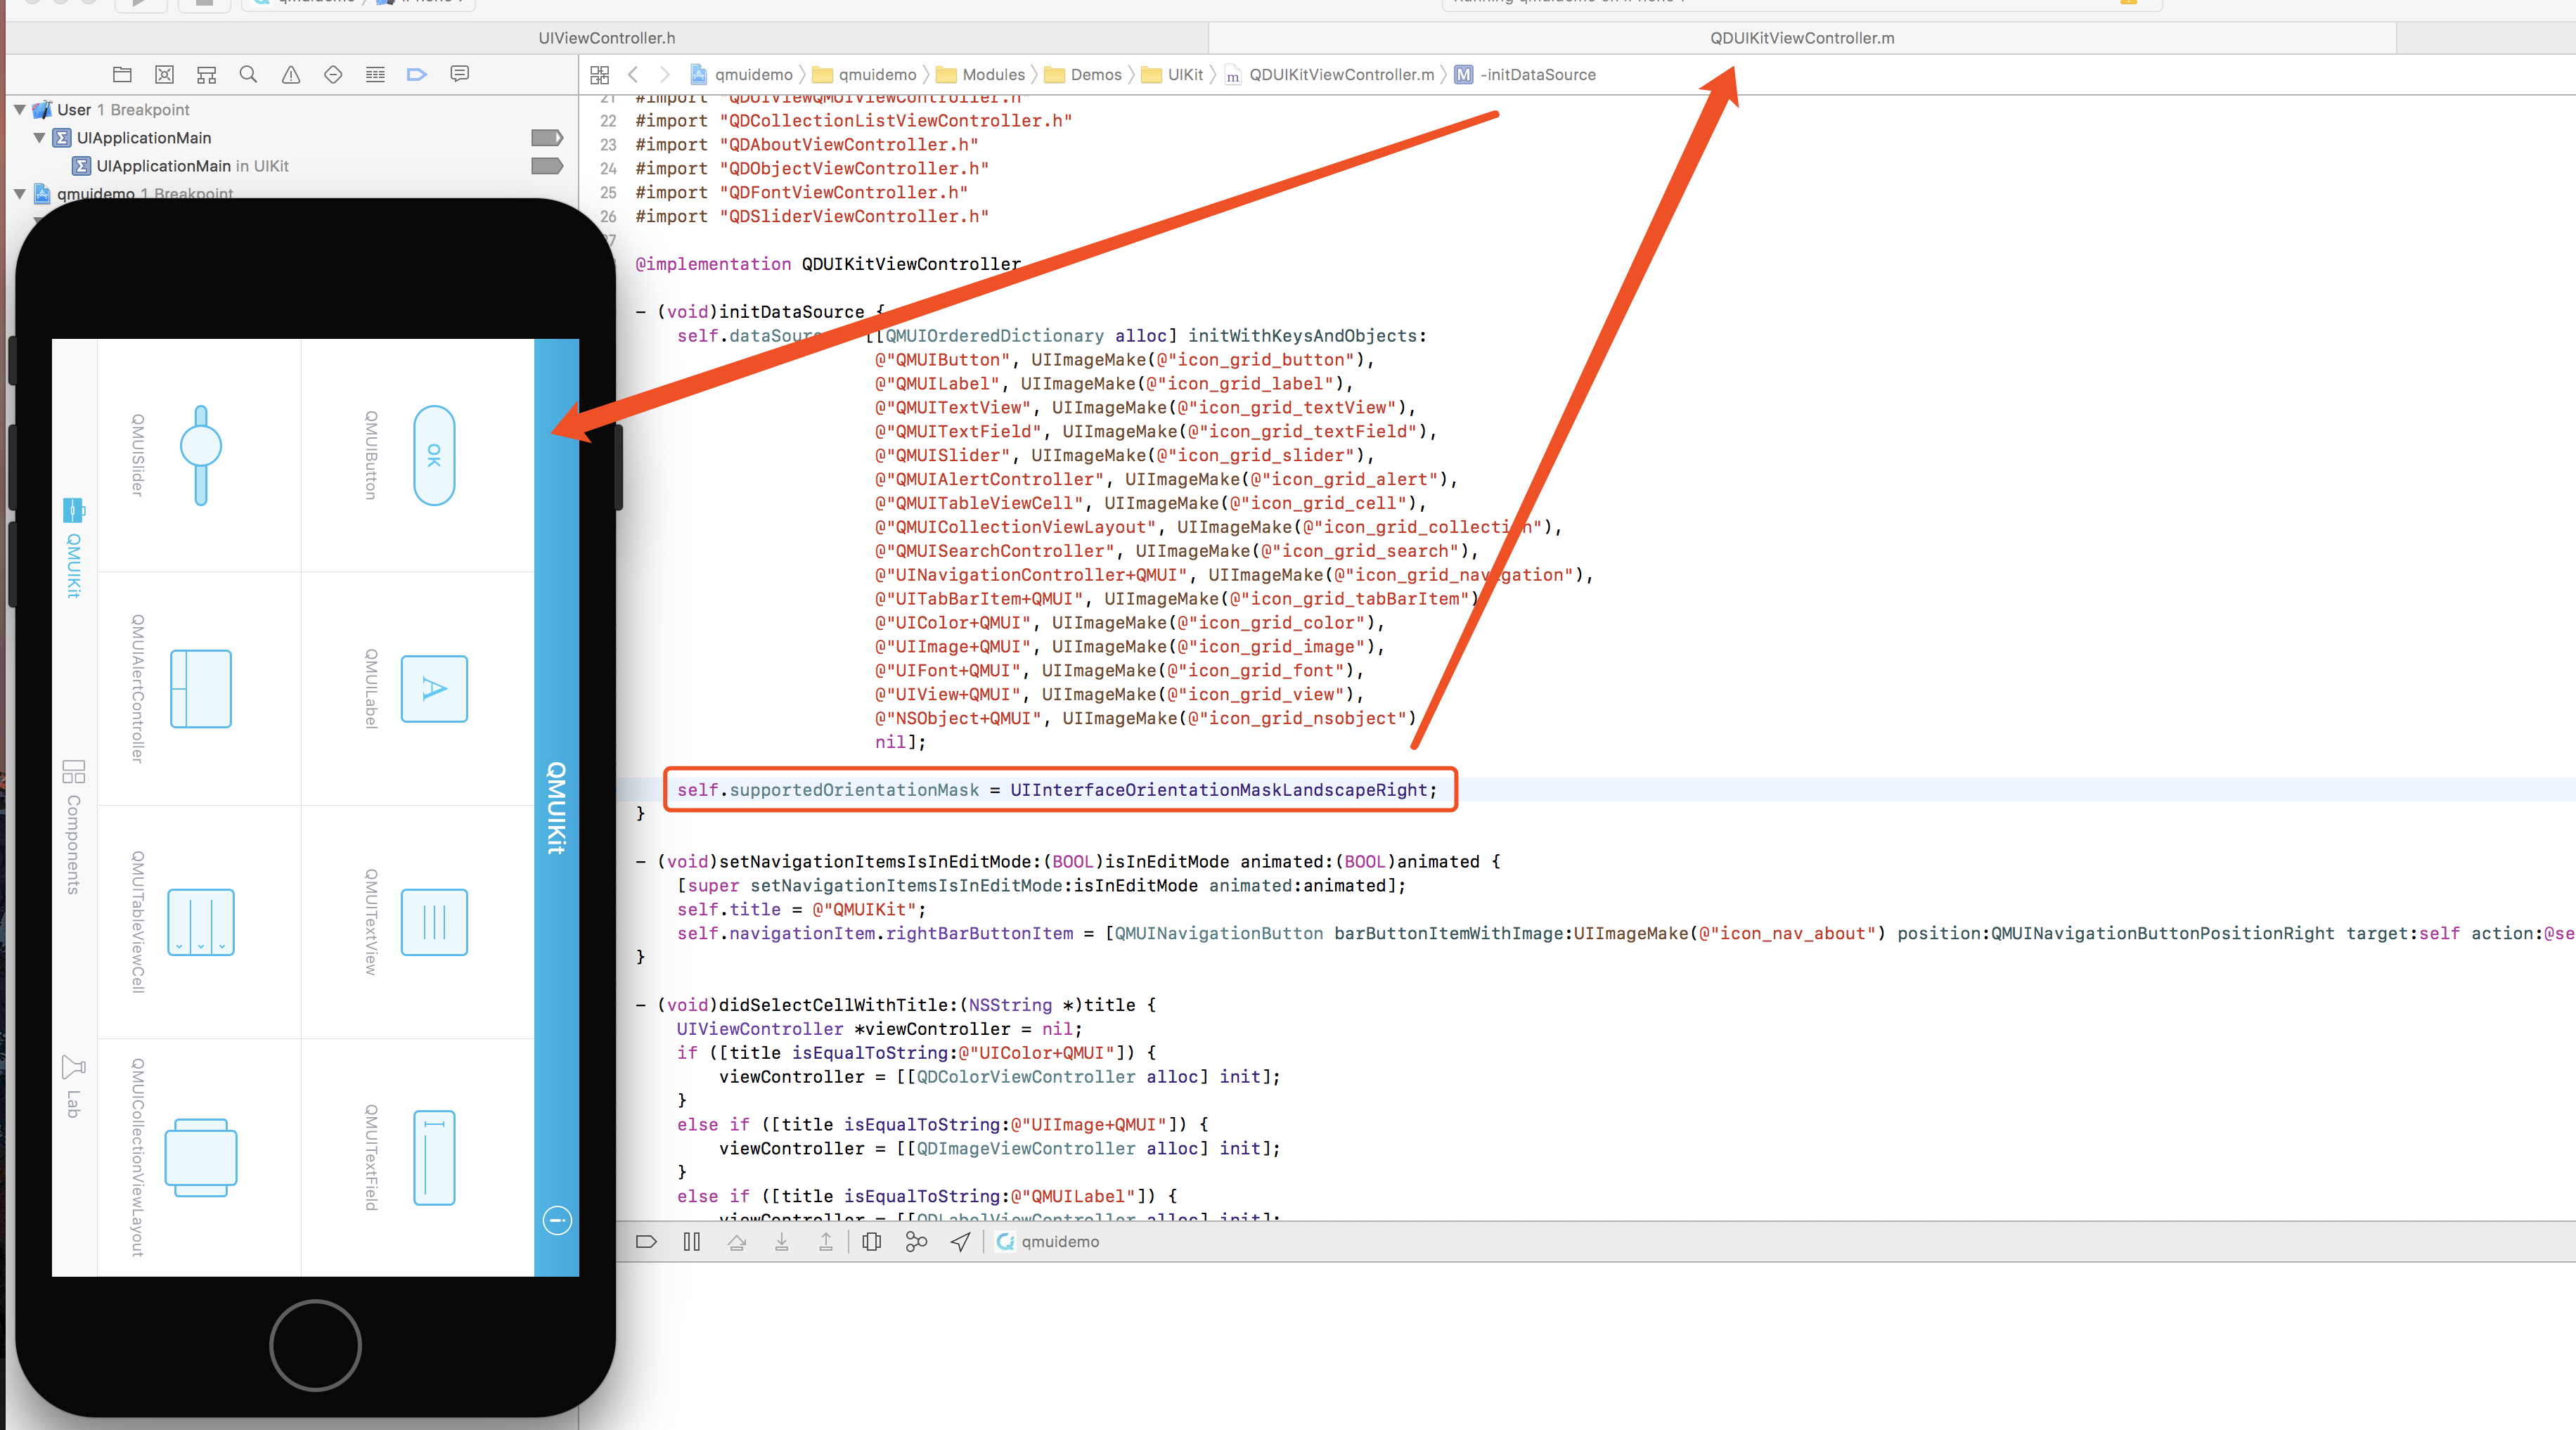
Task: Click the Debug Memory Graph icon
Action: (x=916, y=1241)
